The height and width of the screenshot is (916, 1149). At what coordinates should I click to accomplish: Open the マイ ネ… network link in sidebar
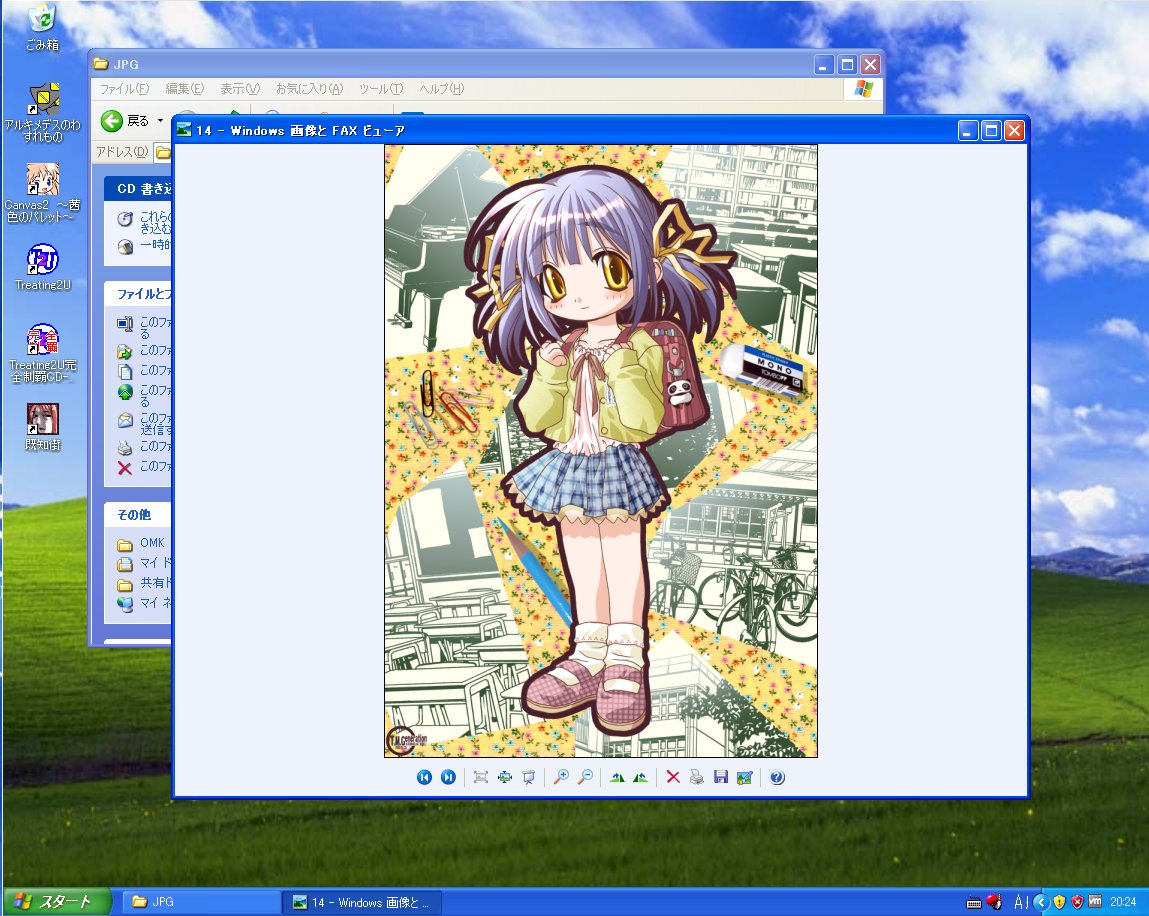tap(155, 602)
